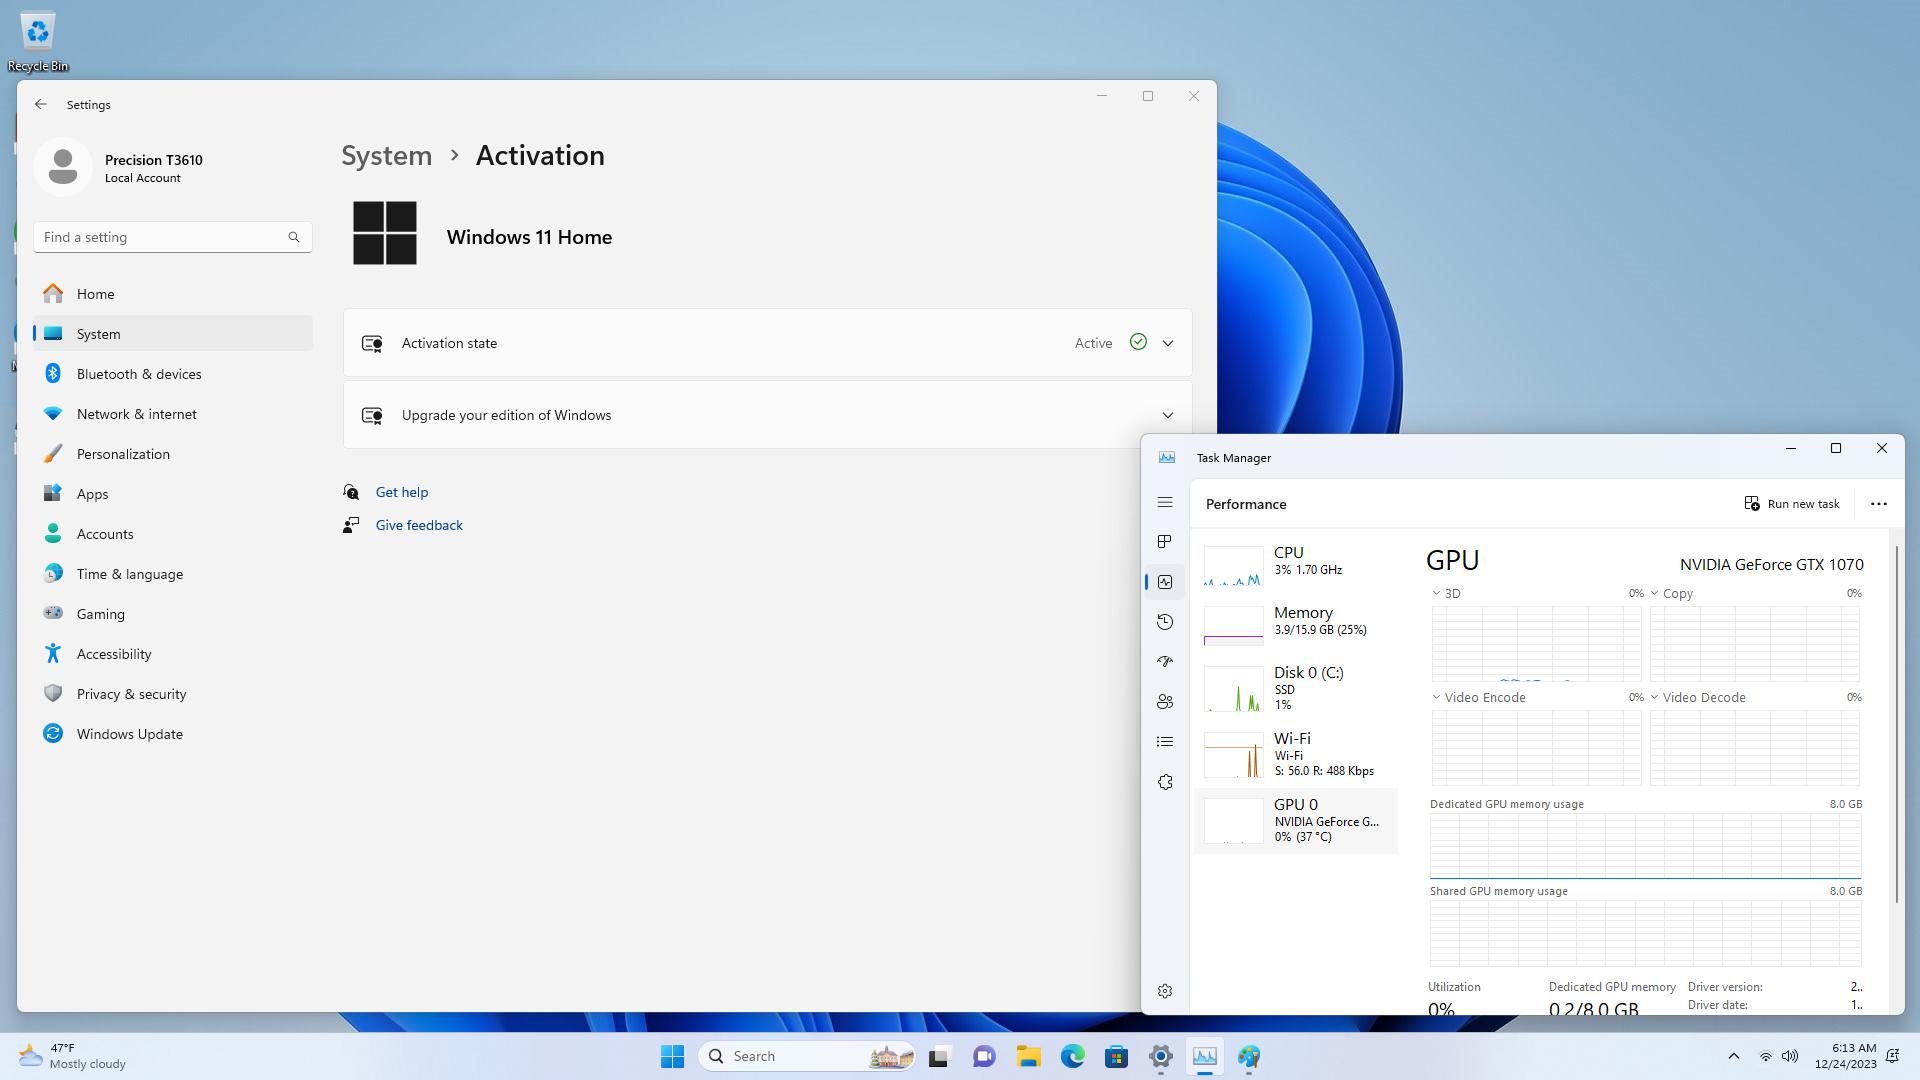Open the clock and date flyout
This screenshot has height=1080, width=1920.
[1845, 1056]
